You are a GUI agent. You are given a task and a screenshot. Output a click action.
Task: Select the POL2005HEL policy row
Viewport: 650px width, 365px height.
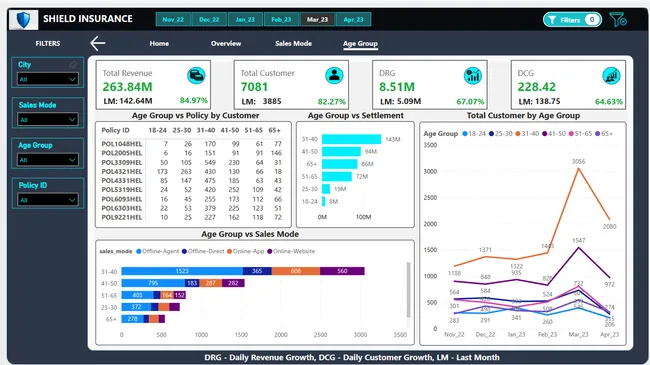click(x=192, y=153)
